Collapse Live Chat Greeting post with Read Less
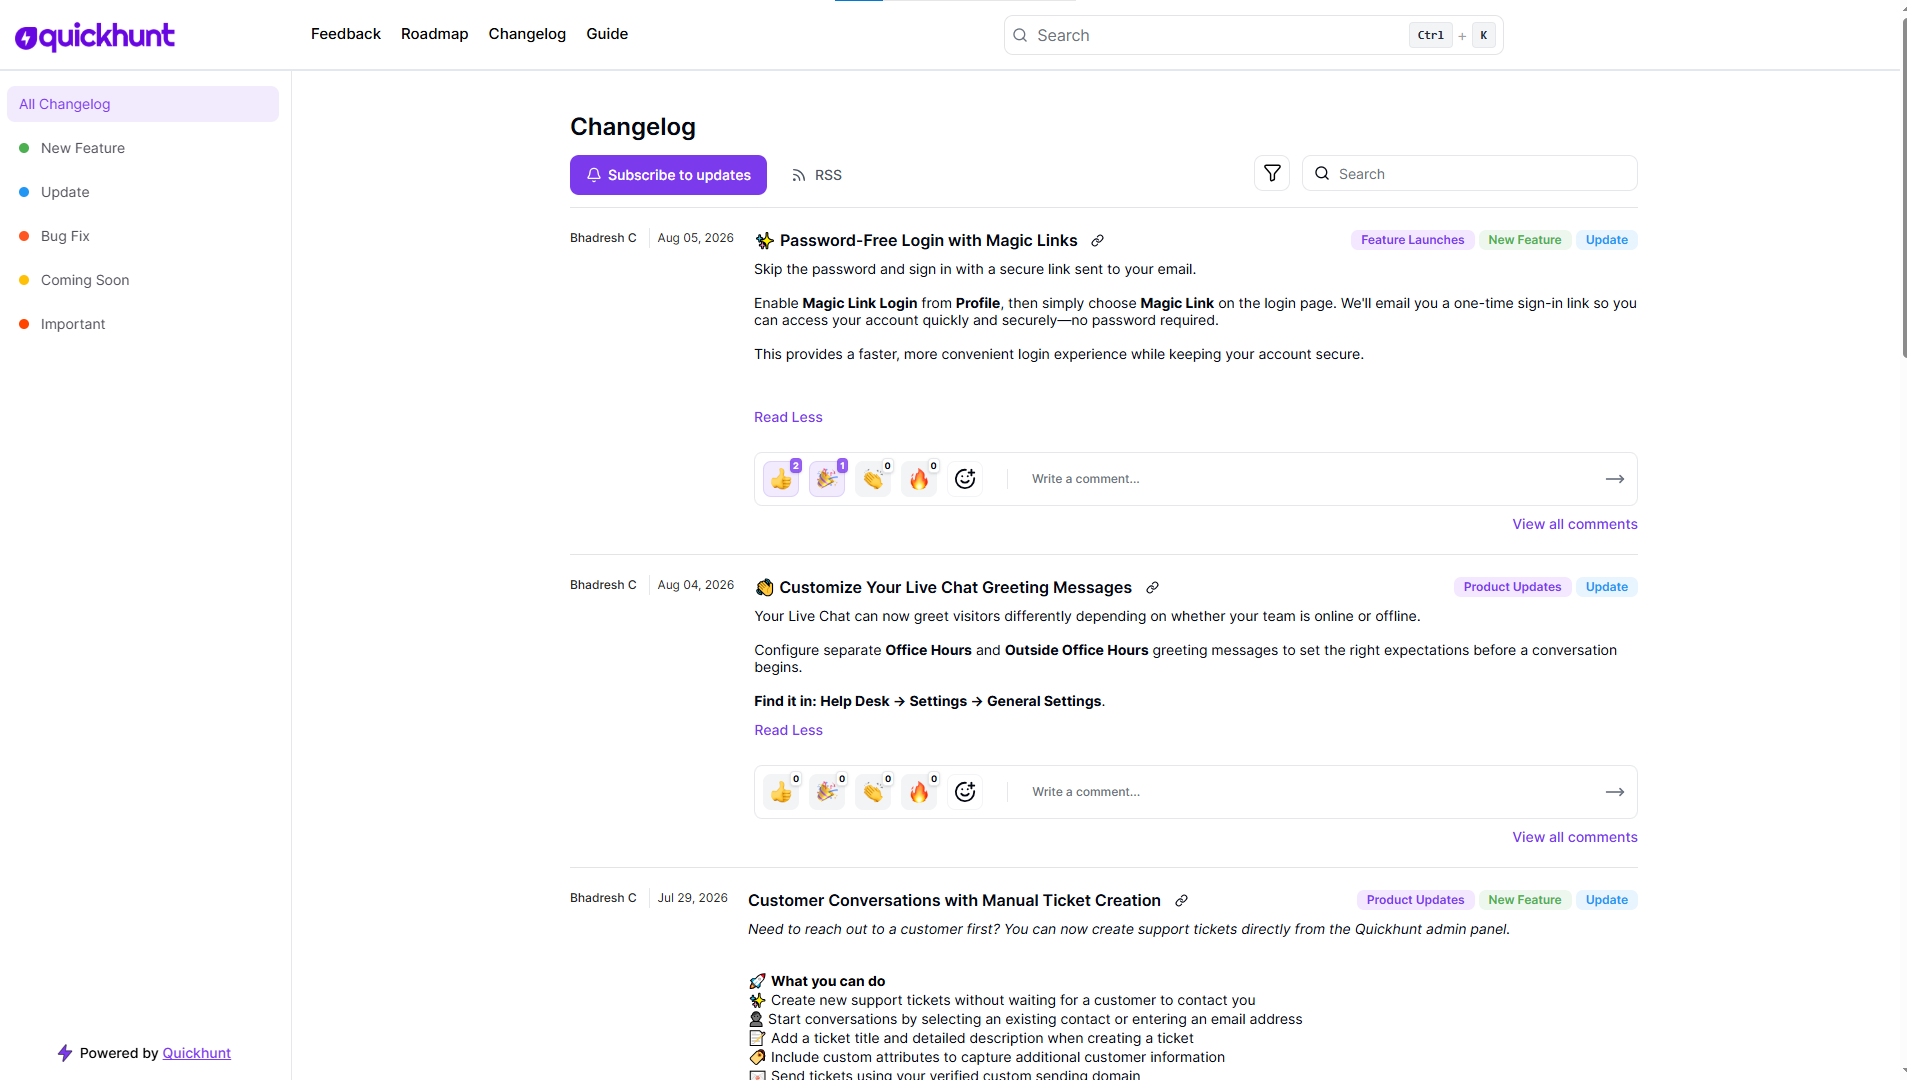The width and height of the screenshot is (1907, 1080). click(x=788, y=730)
